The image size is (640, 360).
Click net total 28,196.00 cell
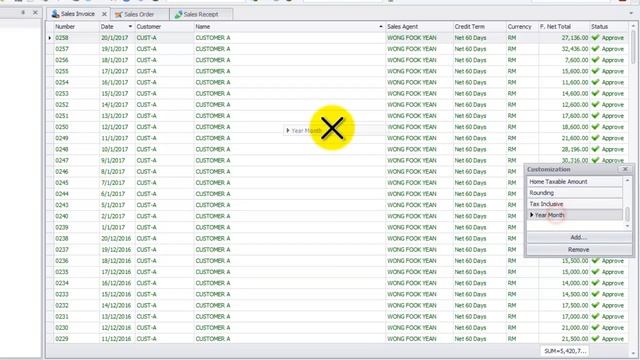pyautogui.click(x=575, y=149)
